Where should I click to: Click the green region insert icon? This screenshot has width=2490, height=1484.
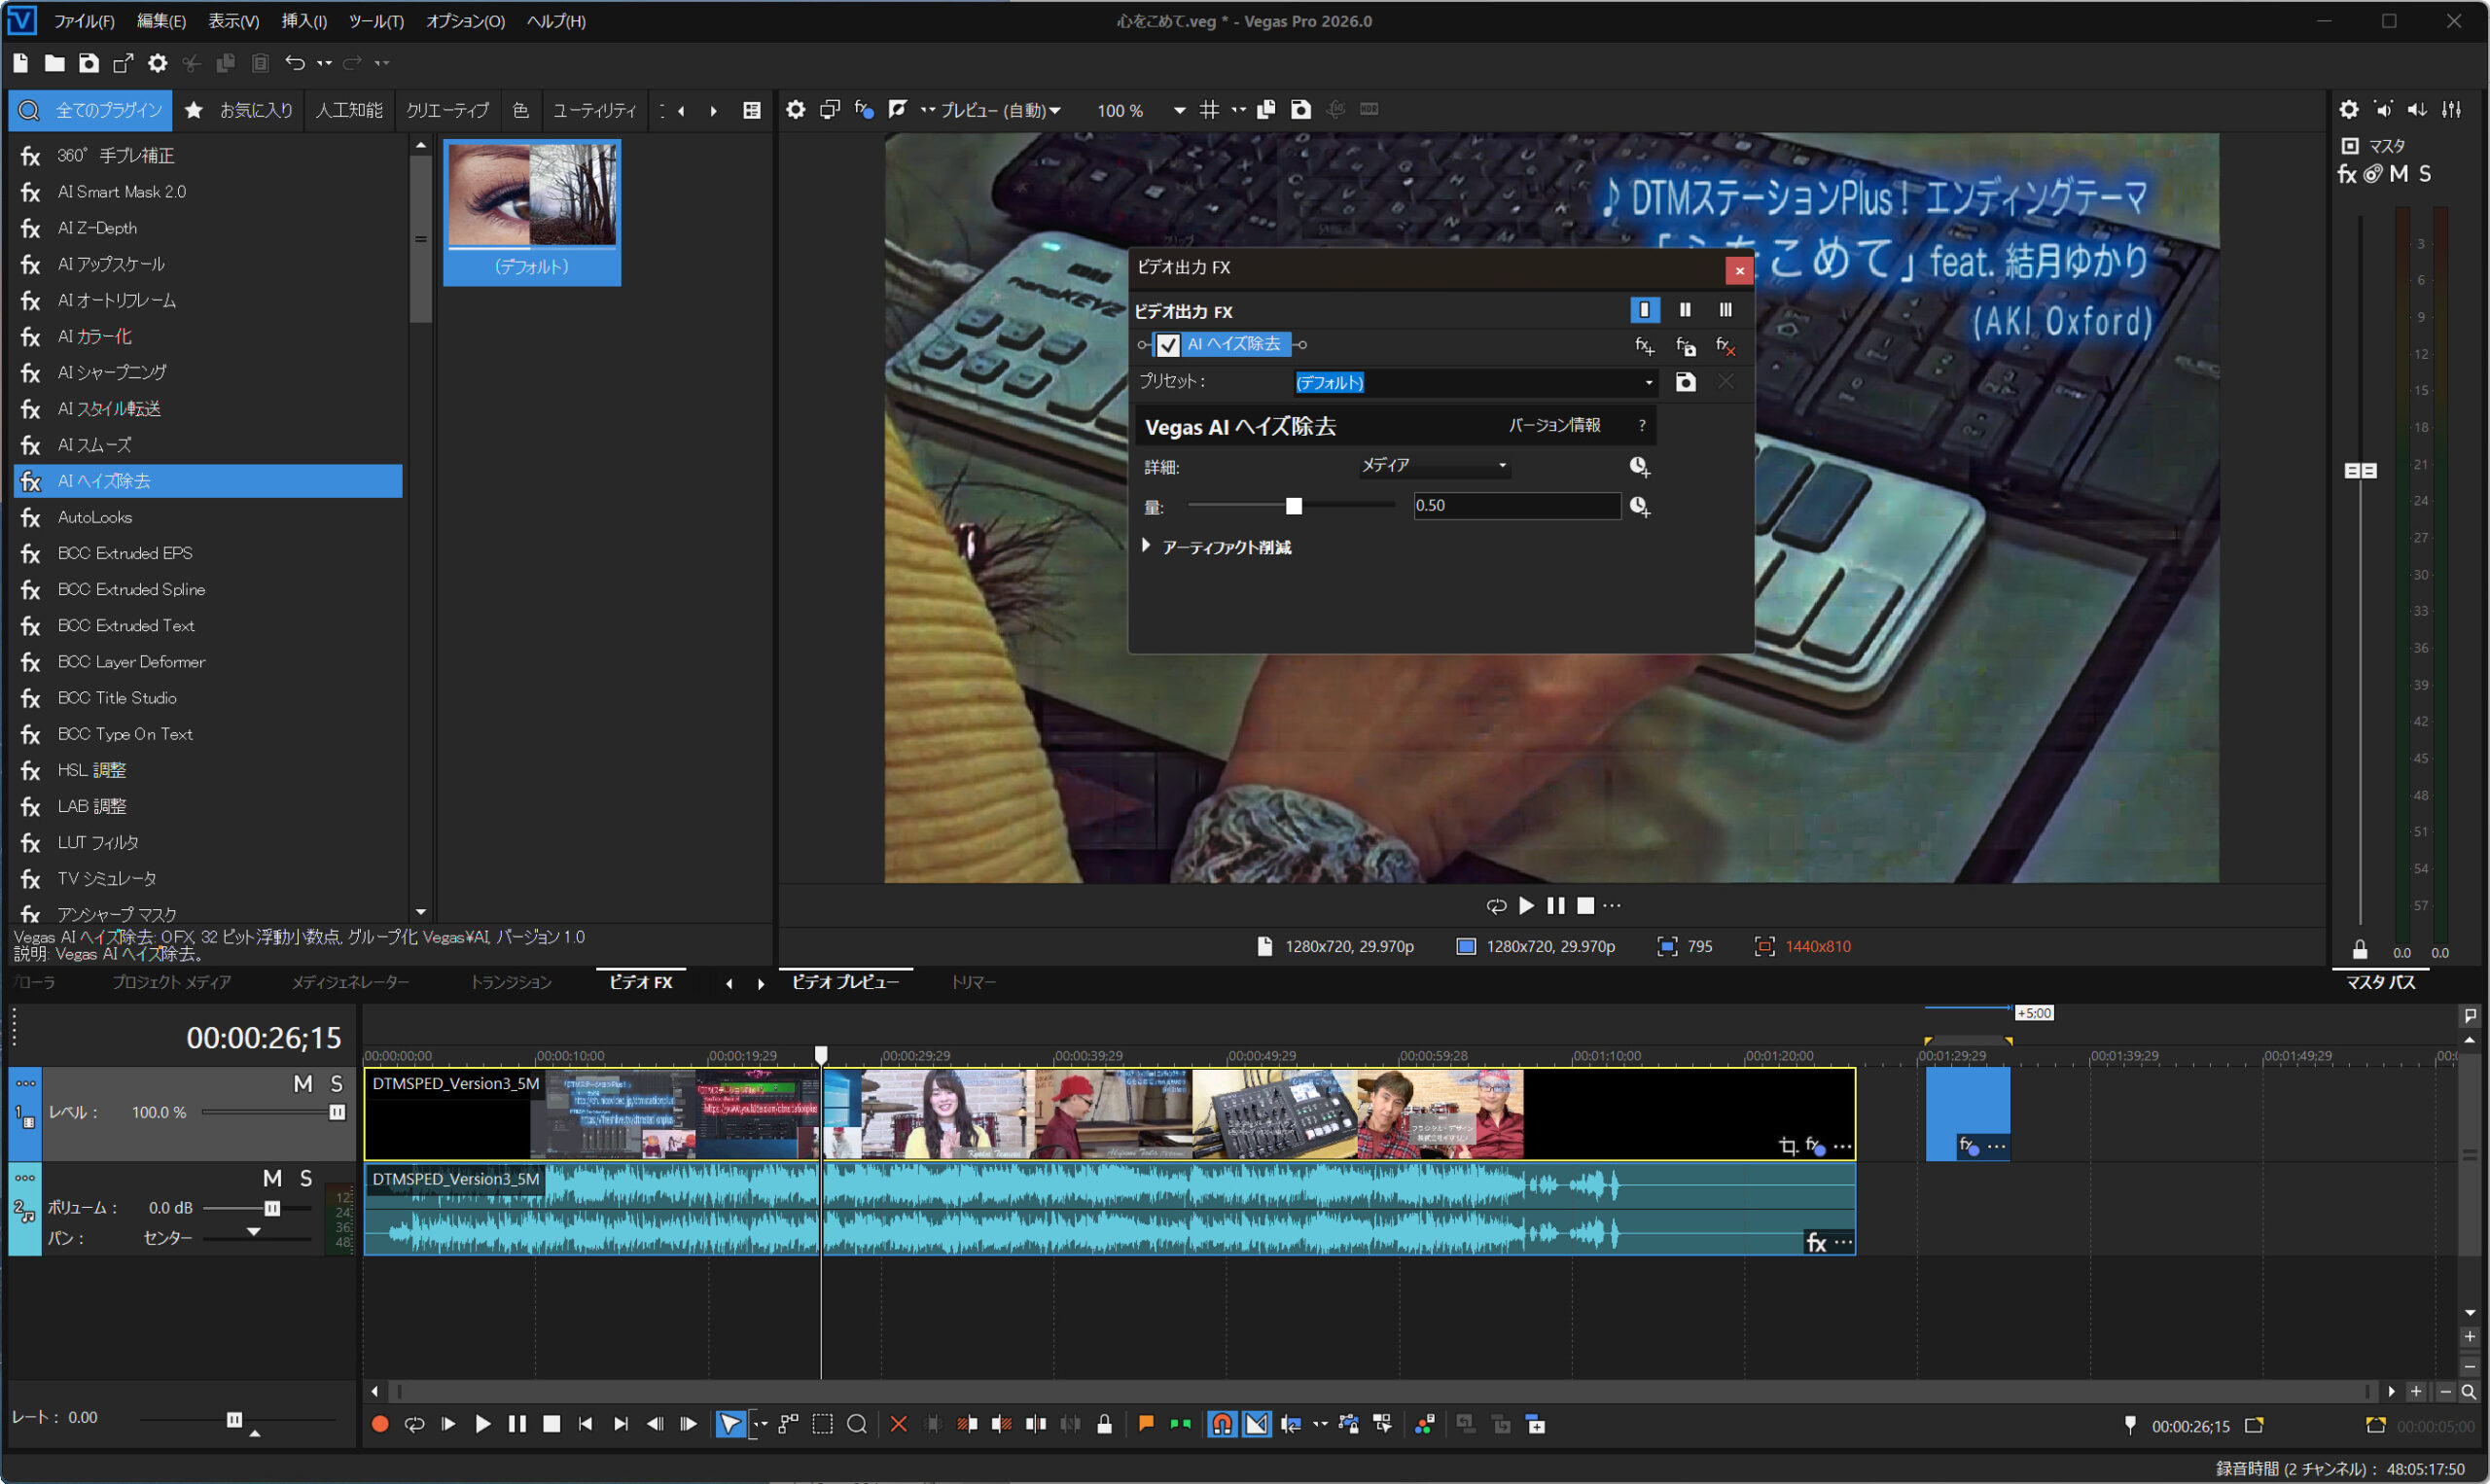pos(1180,1424)
